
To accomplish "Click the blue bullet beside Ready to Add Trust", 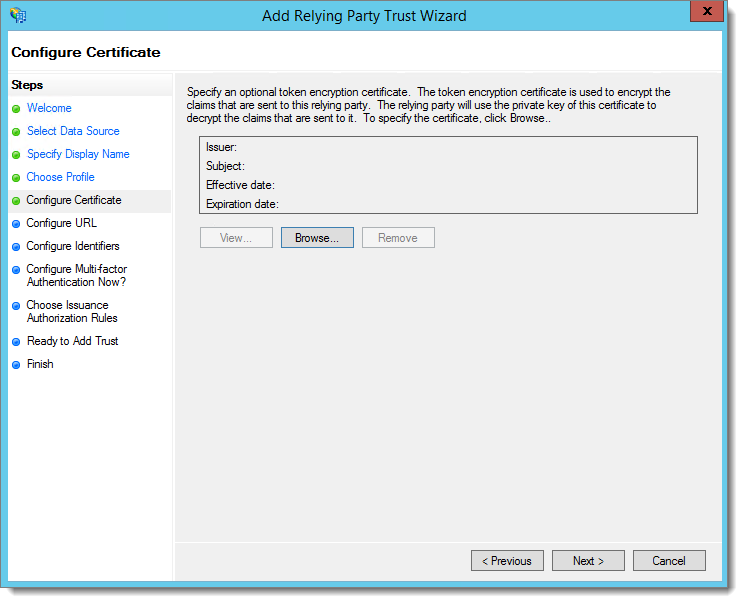I will pyautogui.click(x=16, y=342).
